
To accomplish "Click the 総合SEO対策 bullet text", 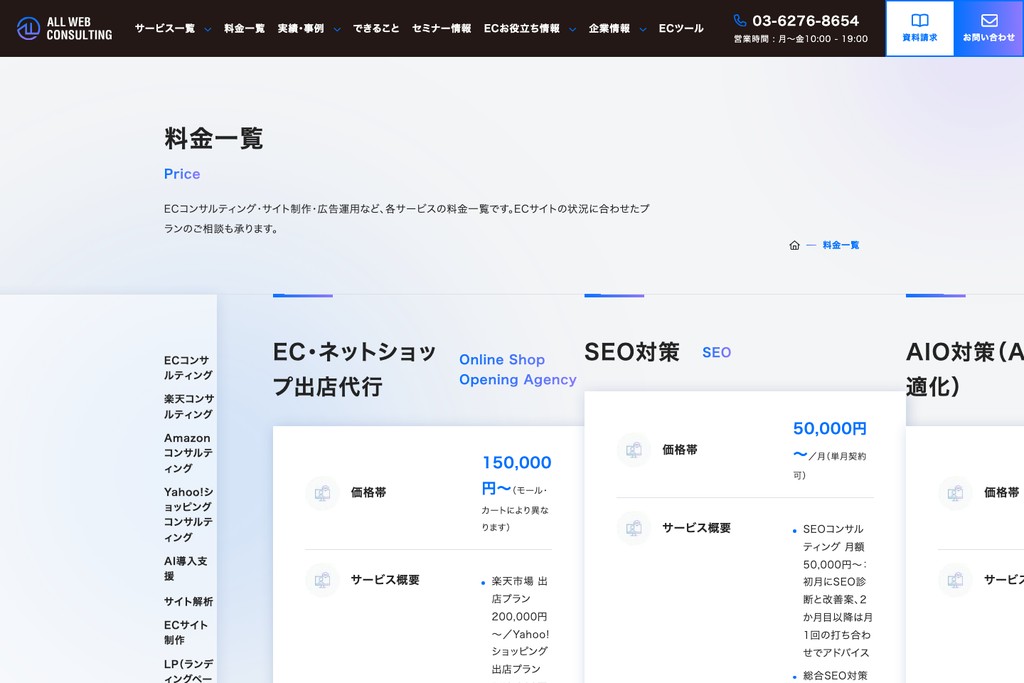I will (835, 675).
